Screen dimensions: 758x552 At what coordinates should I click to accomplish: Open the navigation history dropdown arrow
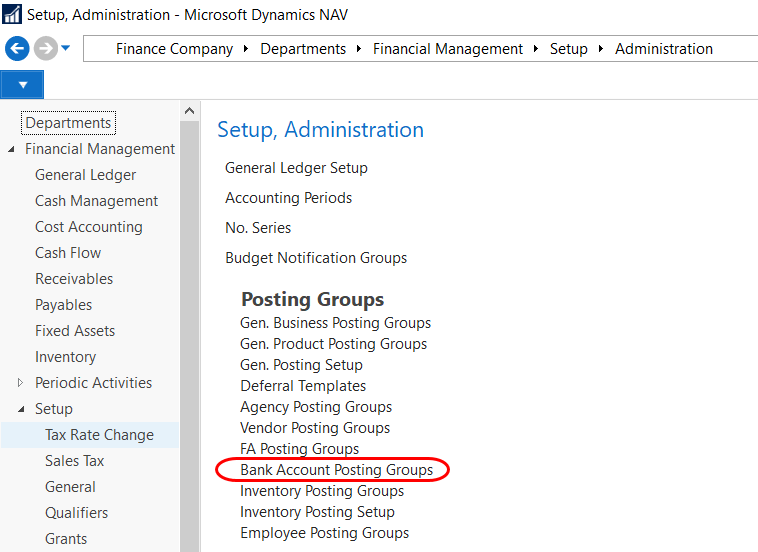(66, 48)
